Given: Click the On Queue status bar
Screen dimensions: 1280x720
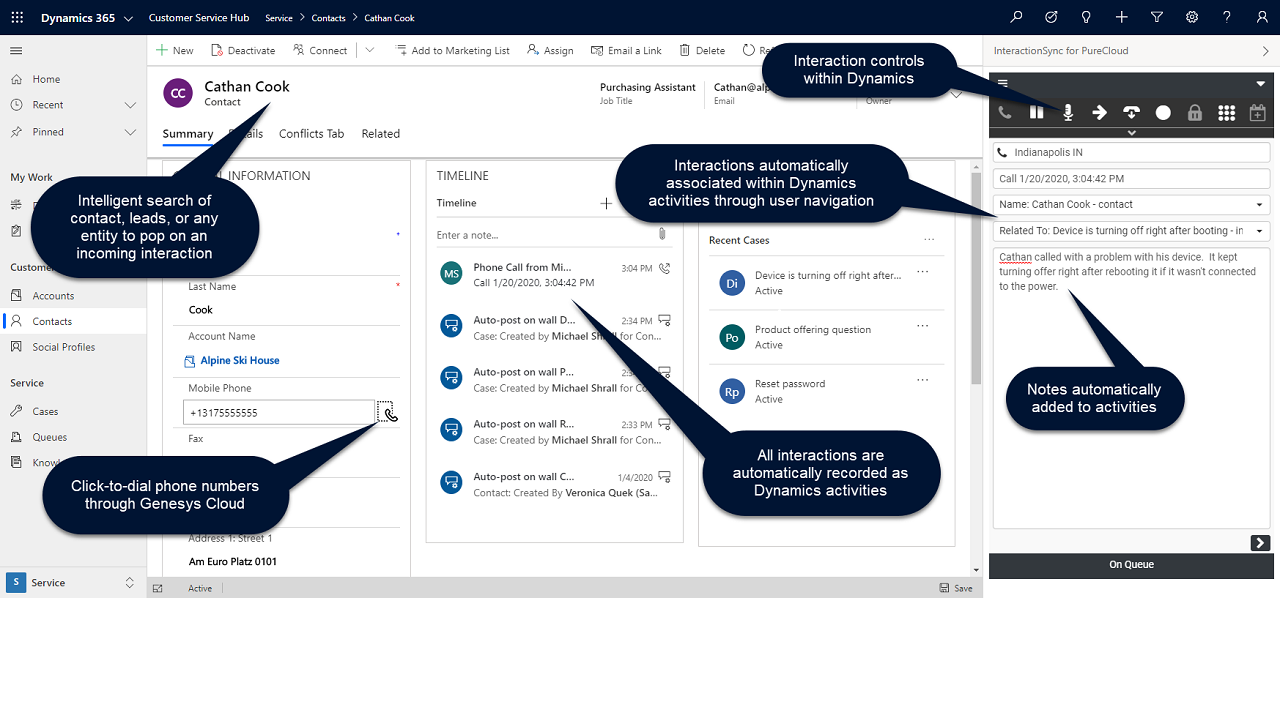Looking at the screenshot, I should point(1131,565).
